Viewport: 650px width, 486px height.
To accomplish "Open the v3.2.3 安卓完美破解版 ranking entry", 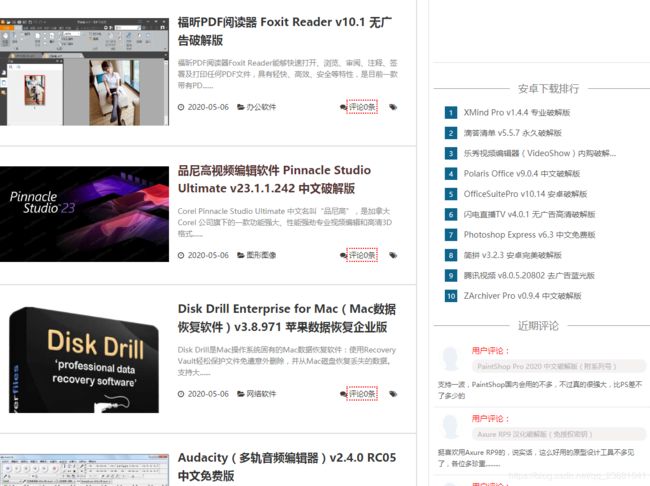I will tap(512, 255).
